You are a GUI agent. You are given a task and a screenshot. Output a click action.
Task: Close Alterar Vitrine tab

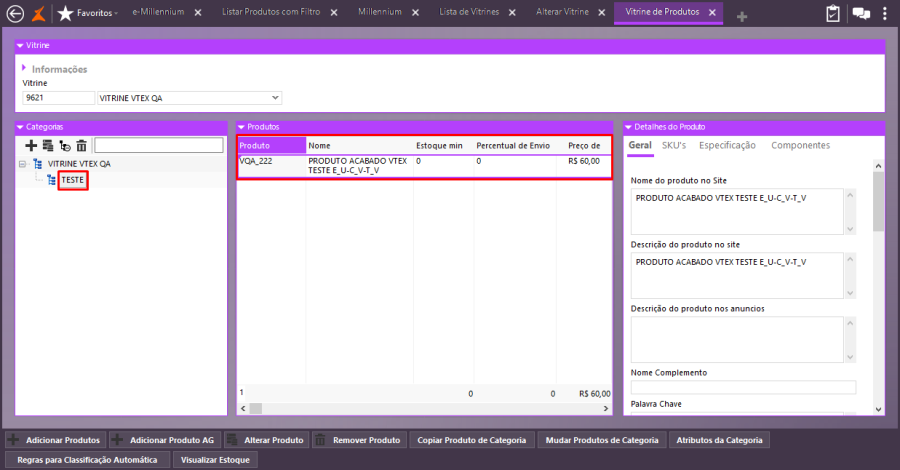point(602,13)
